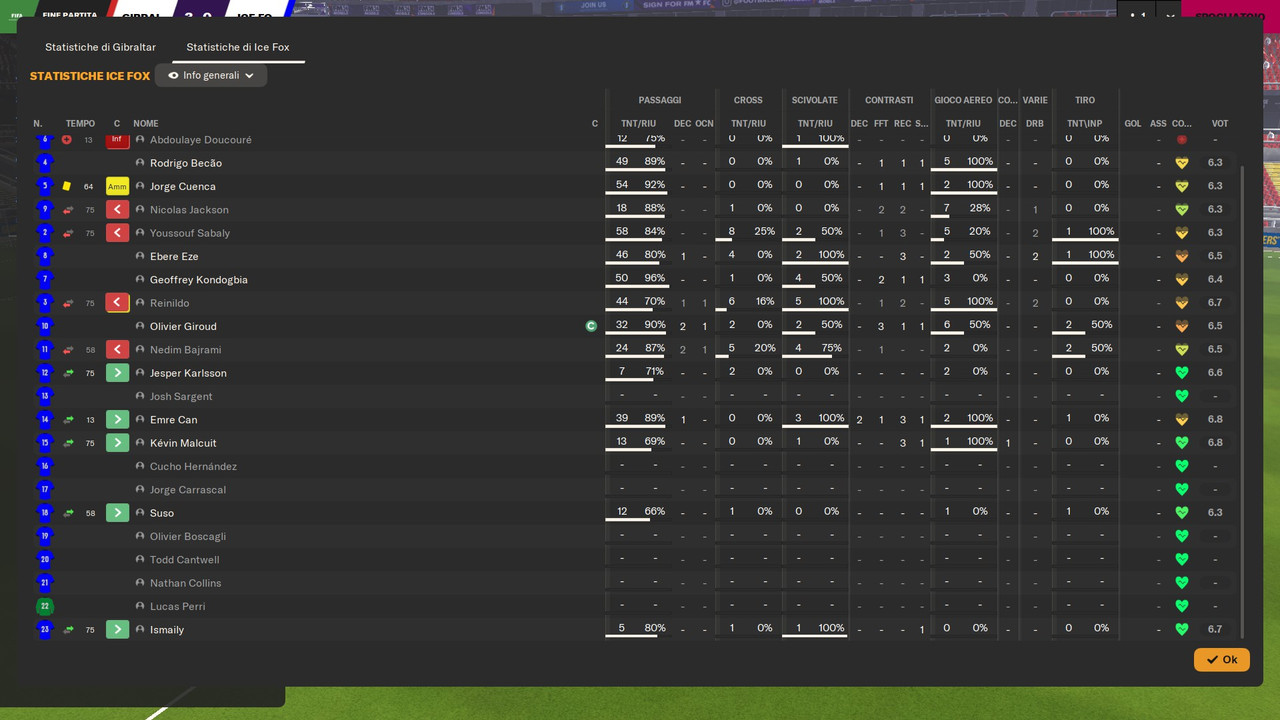Click the N. shirt number column header
Image resolution: width=1280 pixels, height=720 pixels.
38,124
